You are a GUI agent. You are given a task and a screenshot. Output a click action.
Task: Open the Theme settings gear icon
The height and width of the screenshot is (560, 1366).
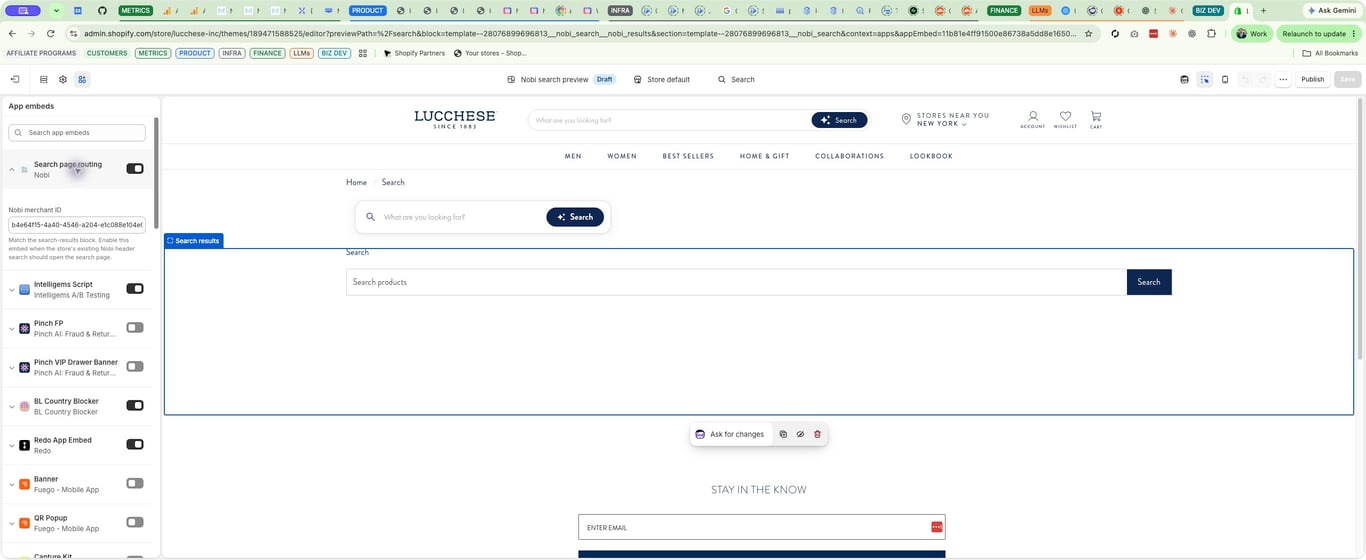(63, 79)
